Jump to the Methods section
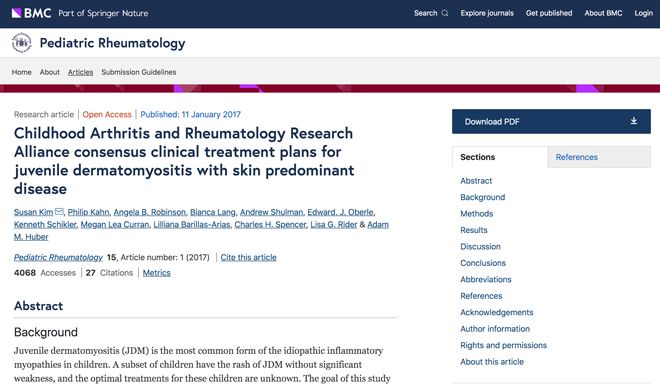The height and width of the screenshot is (384, 660). pyautogui.click(x=476, y=213)
